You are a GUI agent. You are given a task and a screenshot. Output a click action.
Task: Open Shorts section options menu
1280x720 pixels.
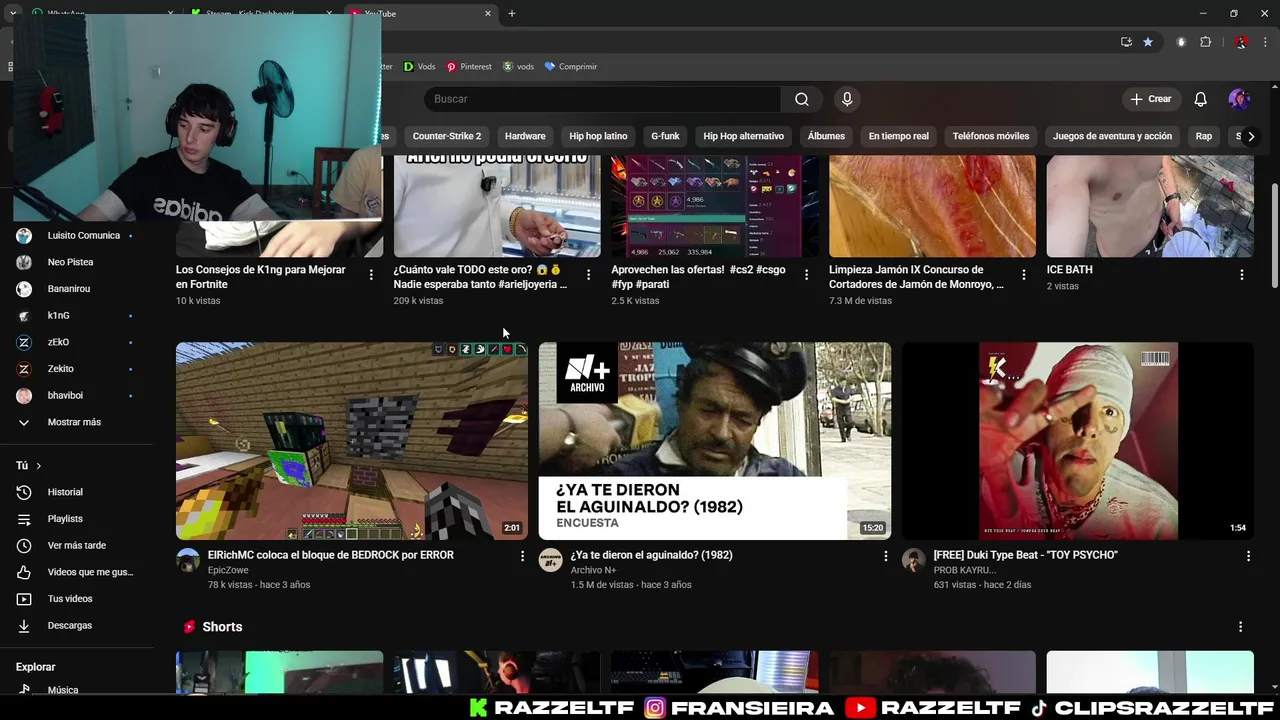click(1240, 627)
